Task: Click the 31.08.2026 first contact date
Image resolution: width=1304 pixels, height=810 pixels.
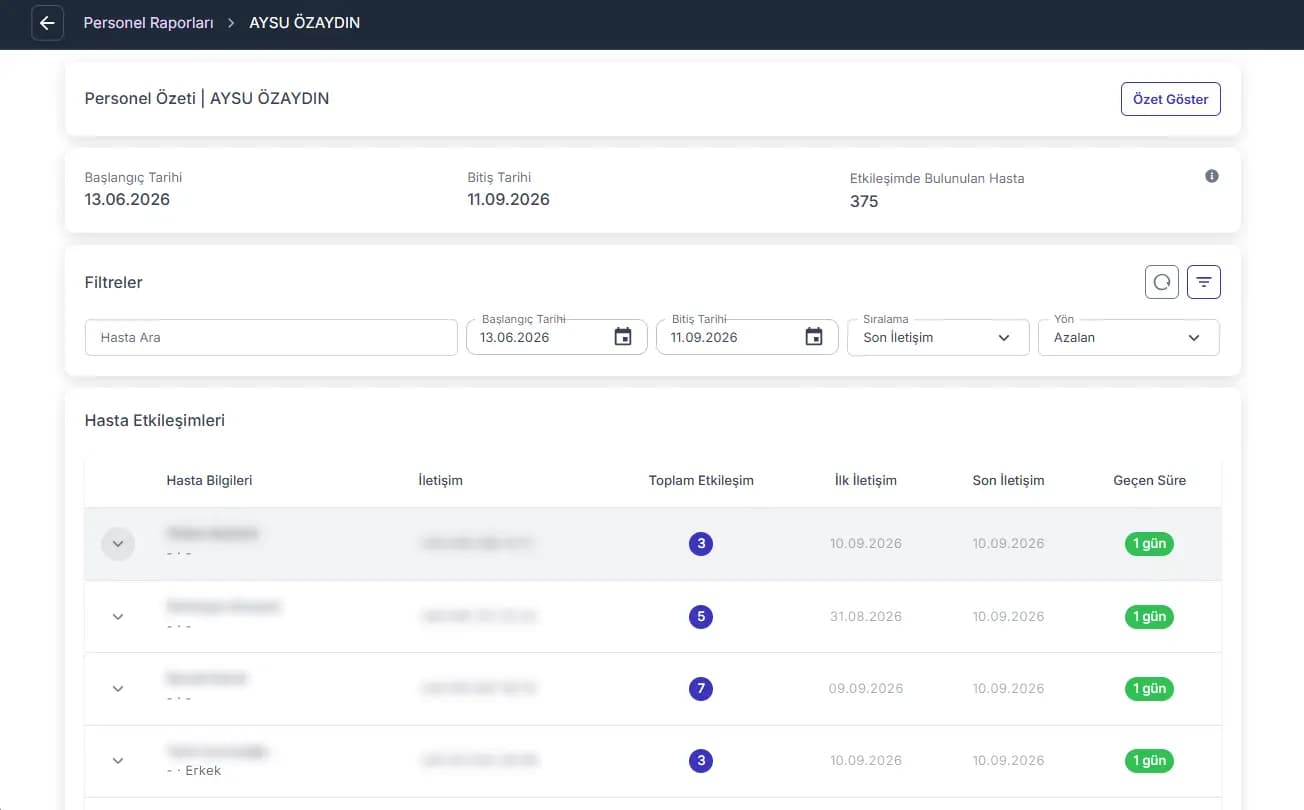Action: pos(865,616)
